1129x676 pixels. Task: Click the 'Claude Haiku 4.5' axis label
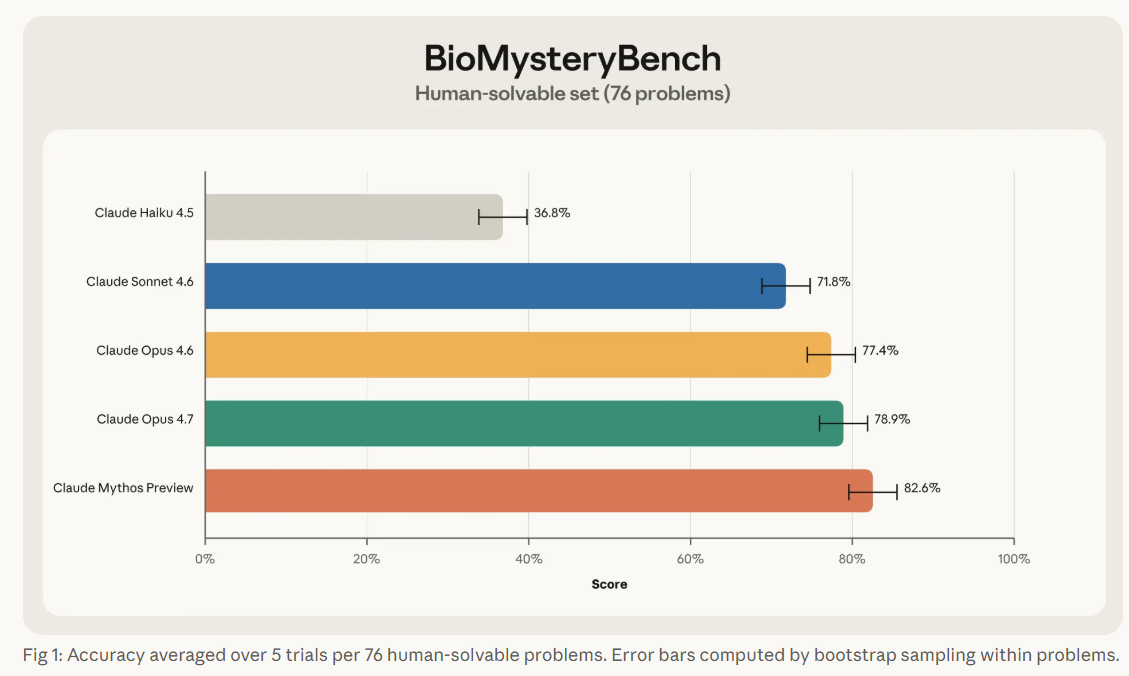[143, 213]
